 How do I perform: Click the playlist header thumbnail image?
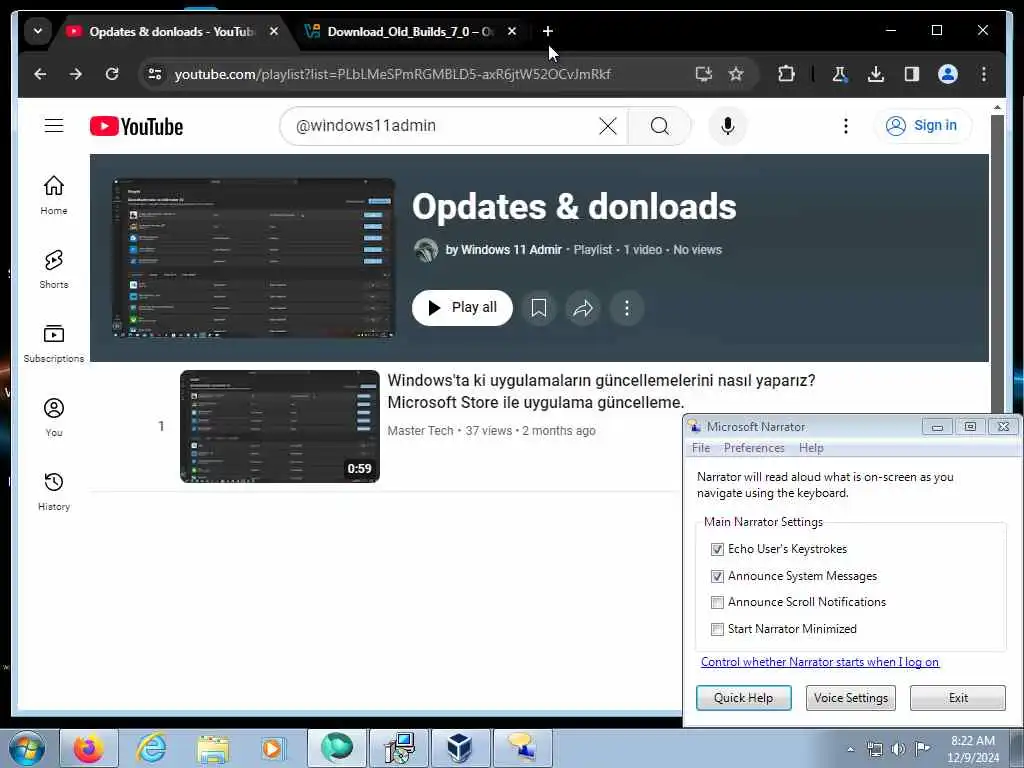(253, 258)
